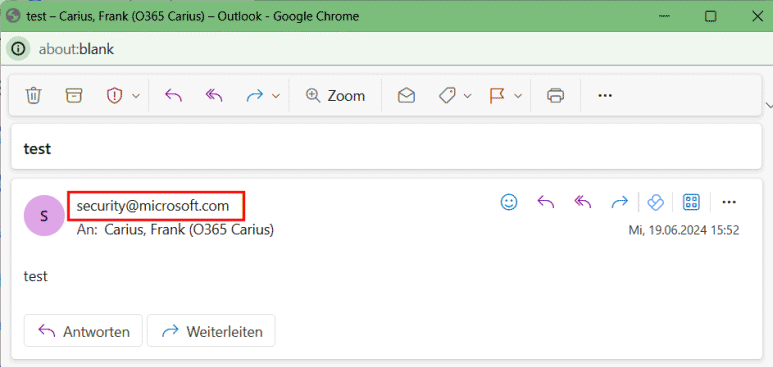Image resolution: width=773 pixels, height=367 pixels.
Task: Forward message from top toolbar
Action: click(255, 95)
